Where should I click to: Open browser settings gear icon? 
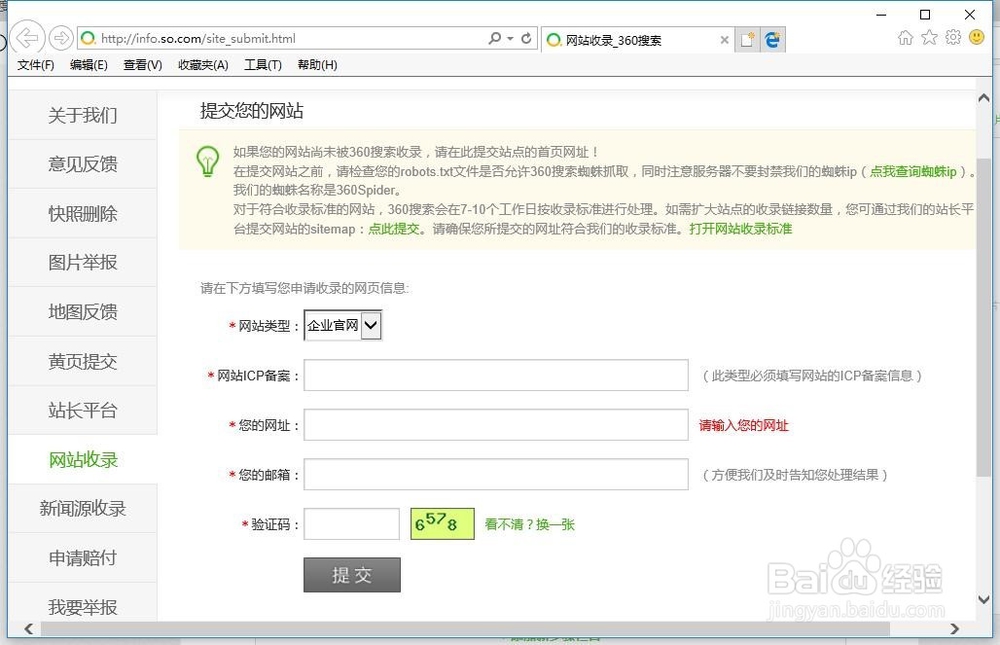[x=953, y=38]
